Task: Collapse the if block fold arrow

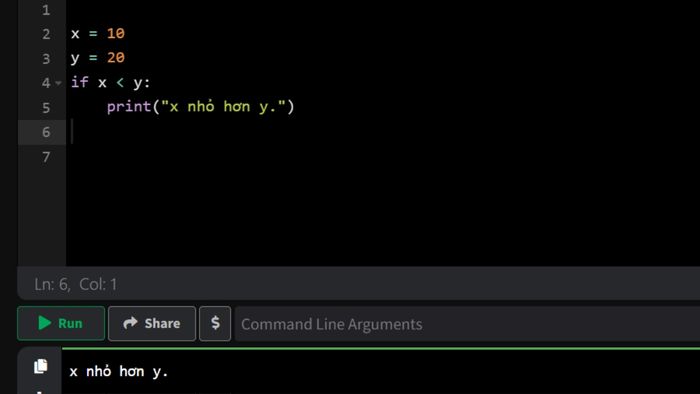Action: [58, 83]
